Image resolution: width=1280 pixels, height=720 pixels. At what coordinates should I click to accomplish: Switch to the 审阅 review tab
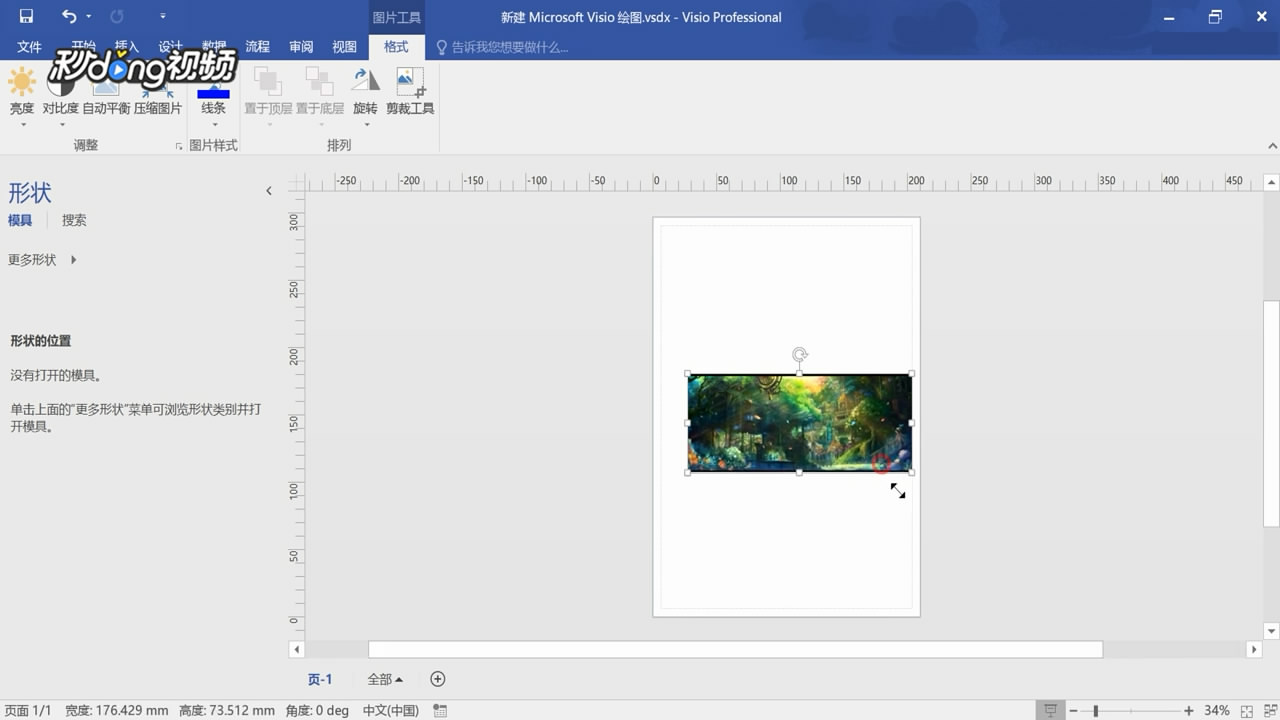click(x=301, y=47)
